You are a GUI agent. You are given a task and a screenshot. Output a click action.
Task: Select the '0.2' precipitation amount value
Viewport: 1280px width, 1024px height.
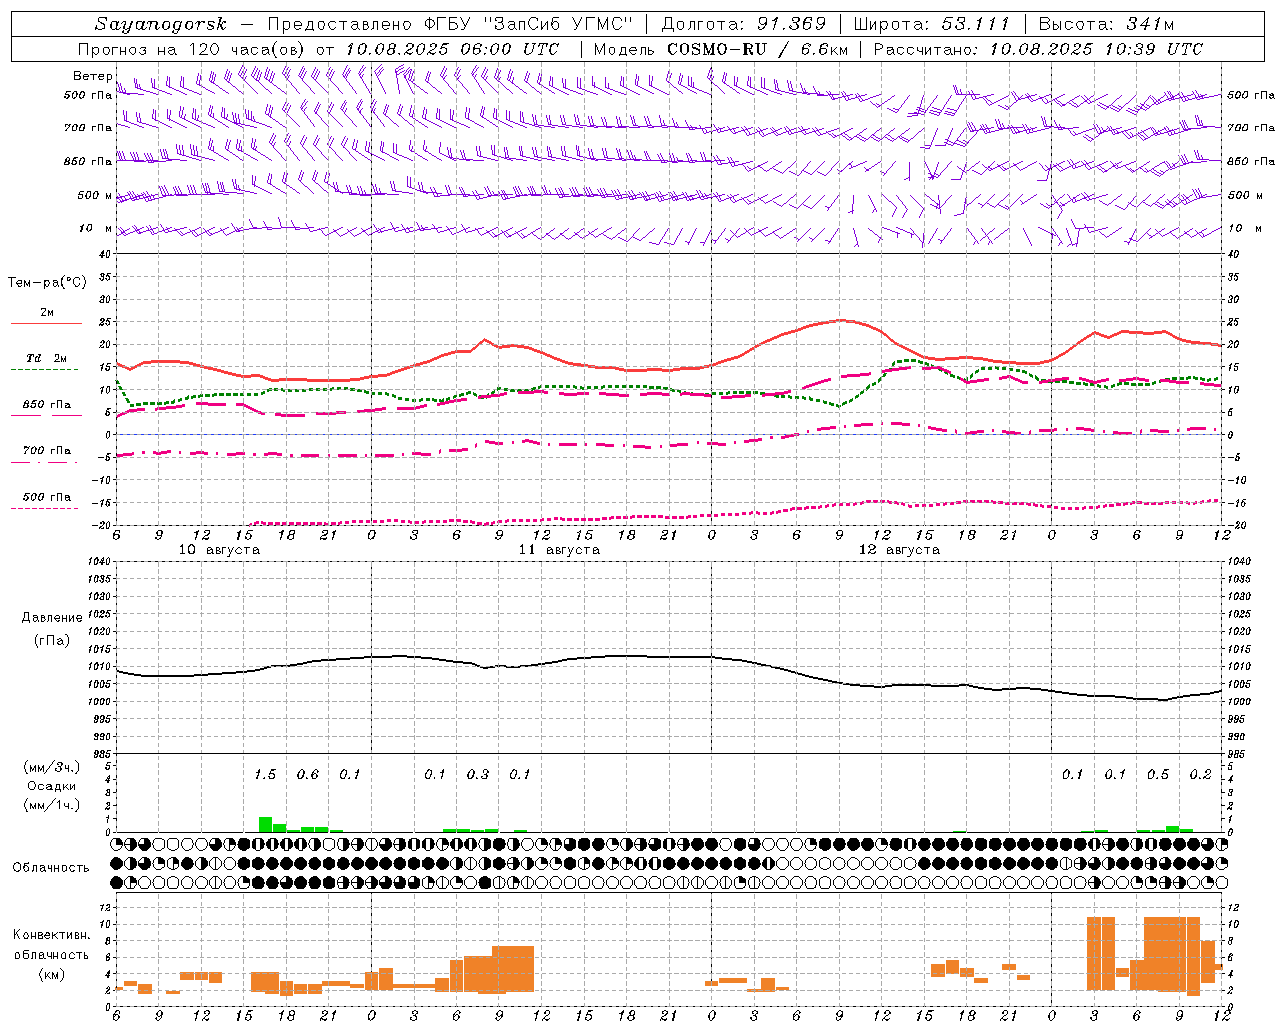pyautogui.click(x=1201, y=775)
